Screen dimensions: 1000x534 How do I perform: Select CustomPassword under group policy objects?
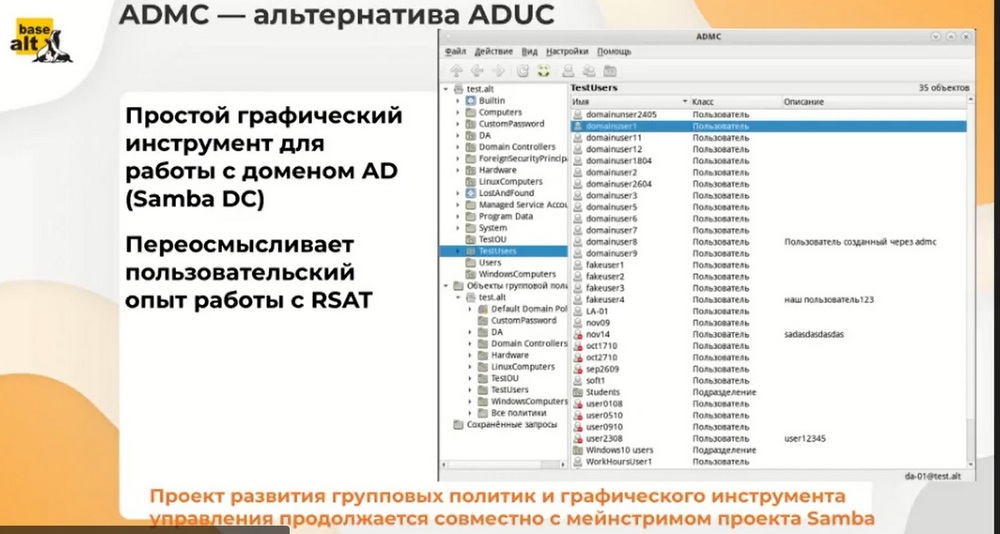point(524,320)
